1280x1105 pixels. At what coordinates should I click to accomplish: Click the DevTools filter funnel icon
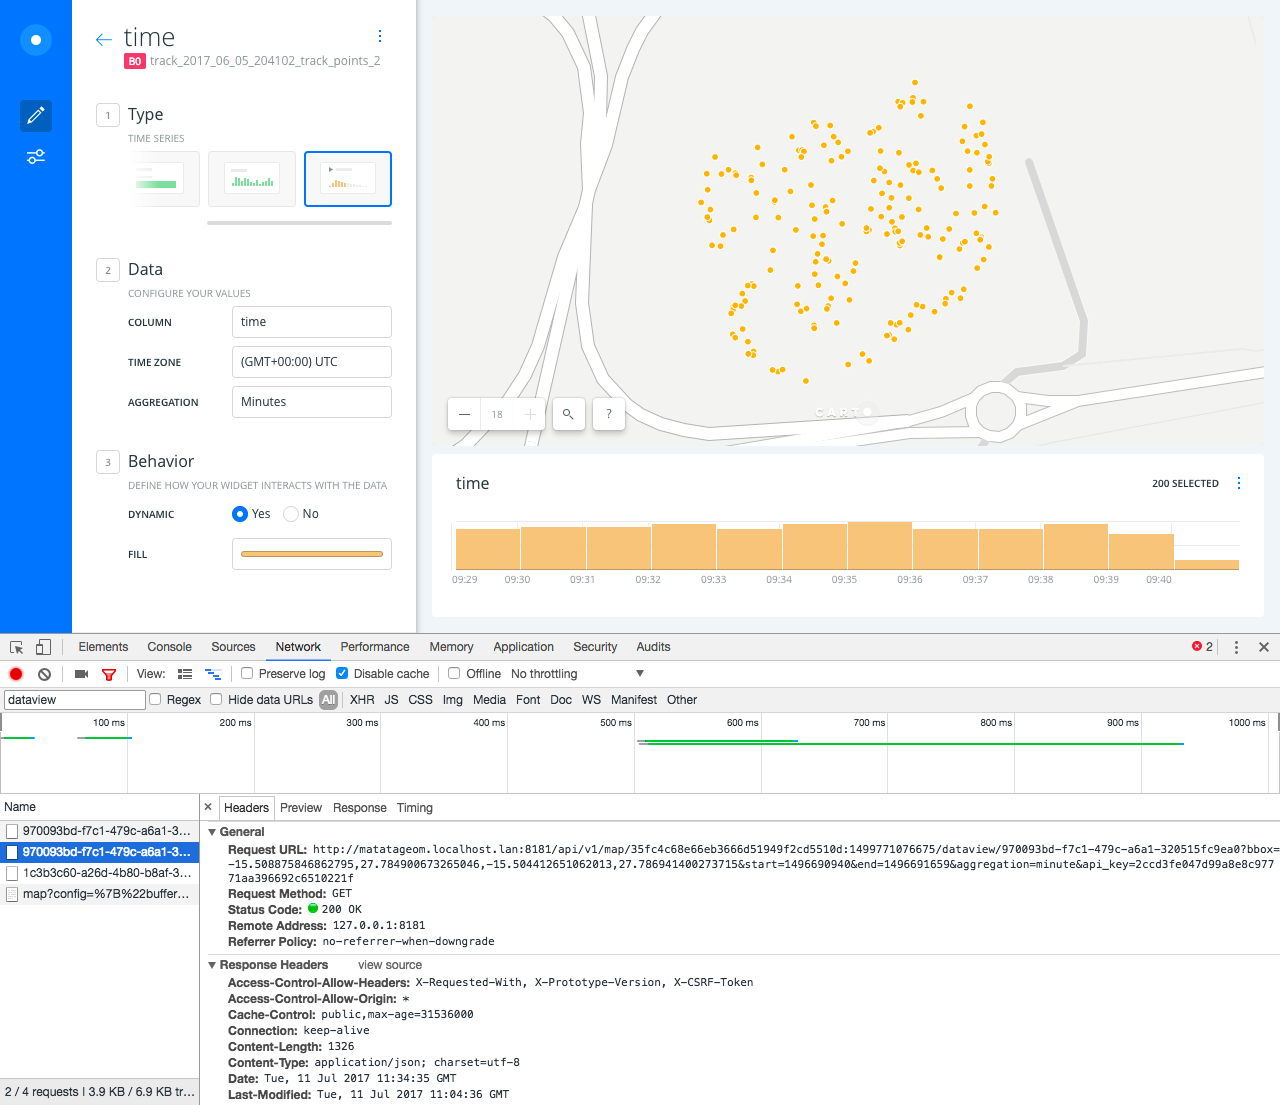pos(109,674)
